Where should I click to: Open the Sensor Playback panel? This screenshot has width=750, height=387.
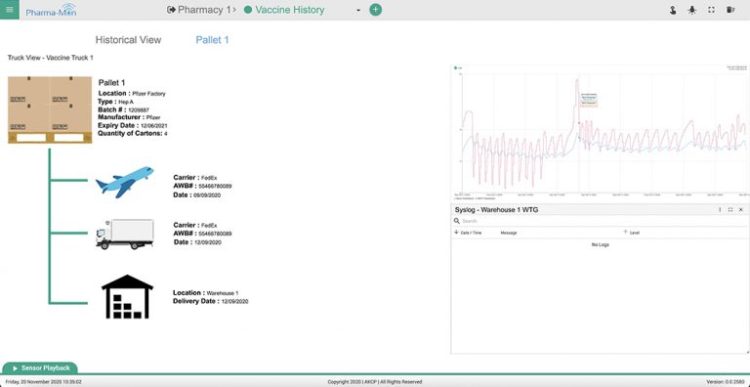40,368
